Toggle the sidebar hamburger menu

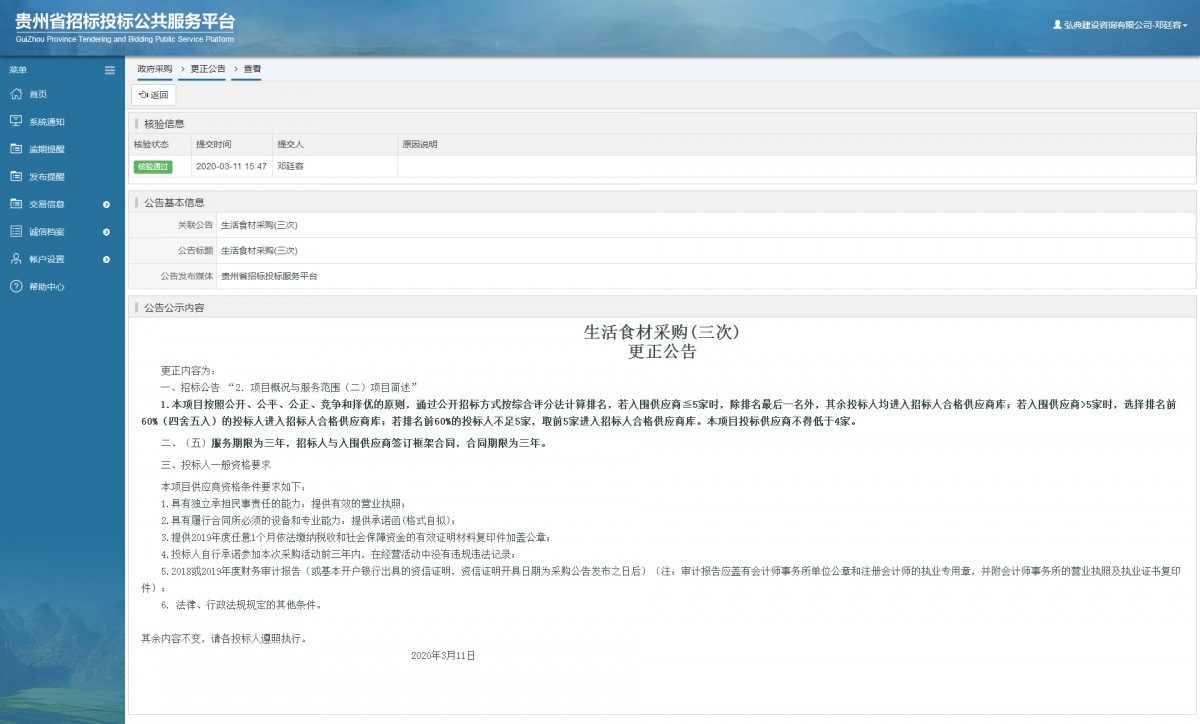(110, 70)
